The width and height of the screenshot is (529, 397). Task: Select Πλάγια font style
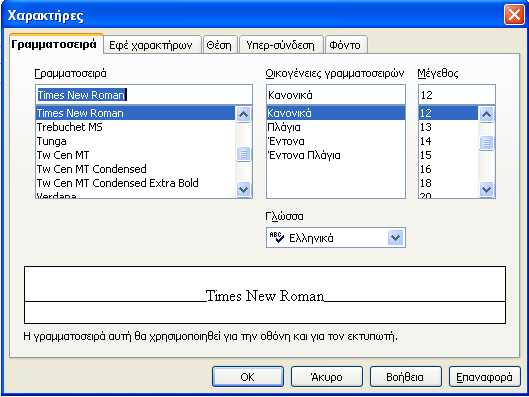[336, 127]
